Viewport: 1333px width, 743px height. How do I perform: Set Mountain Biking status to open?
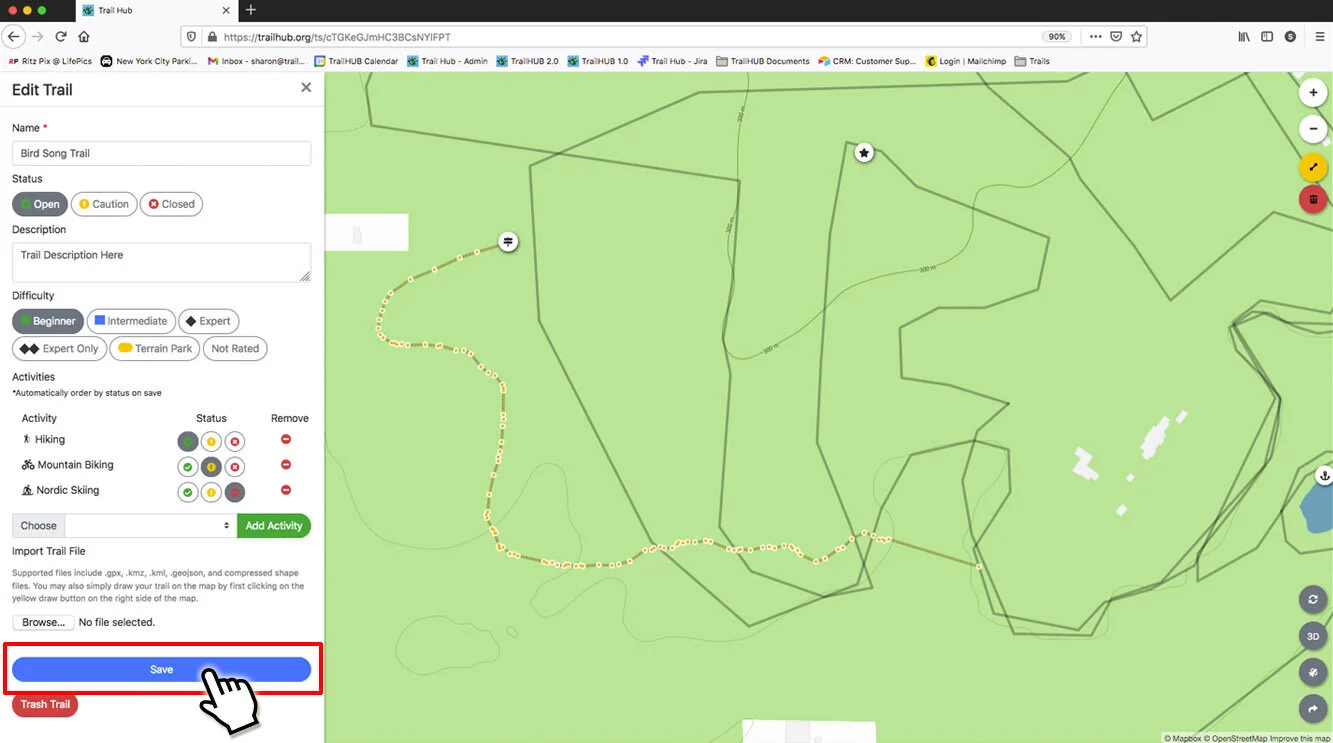[x=187, y=467]
